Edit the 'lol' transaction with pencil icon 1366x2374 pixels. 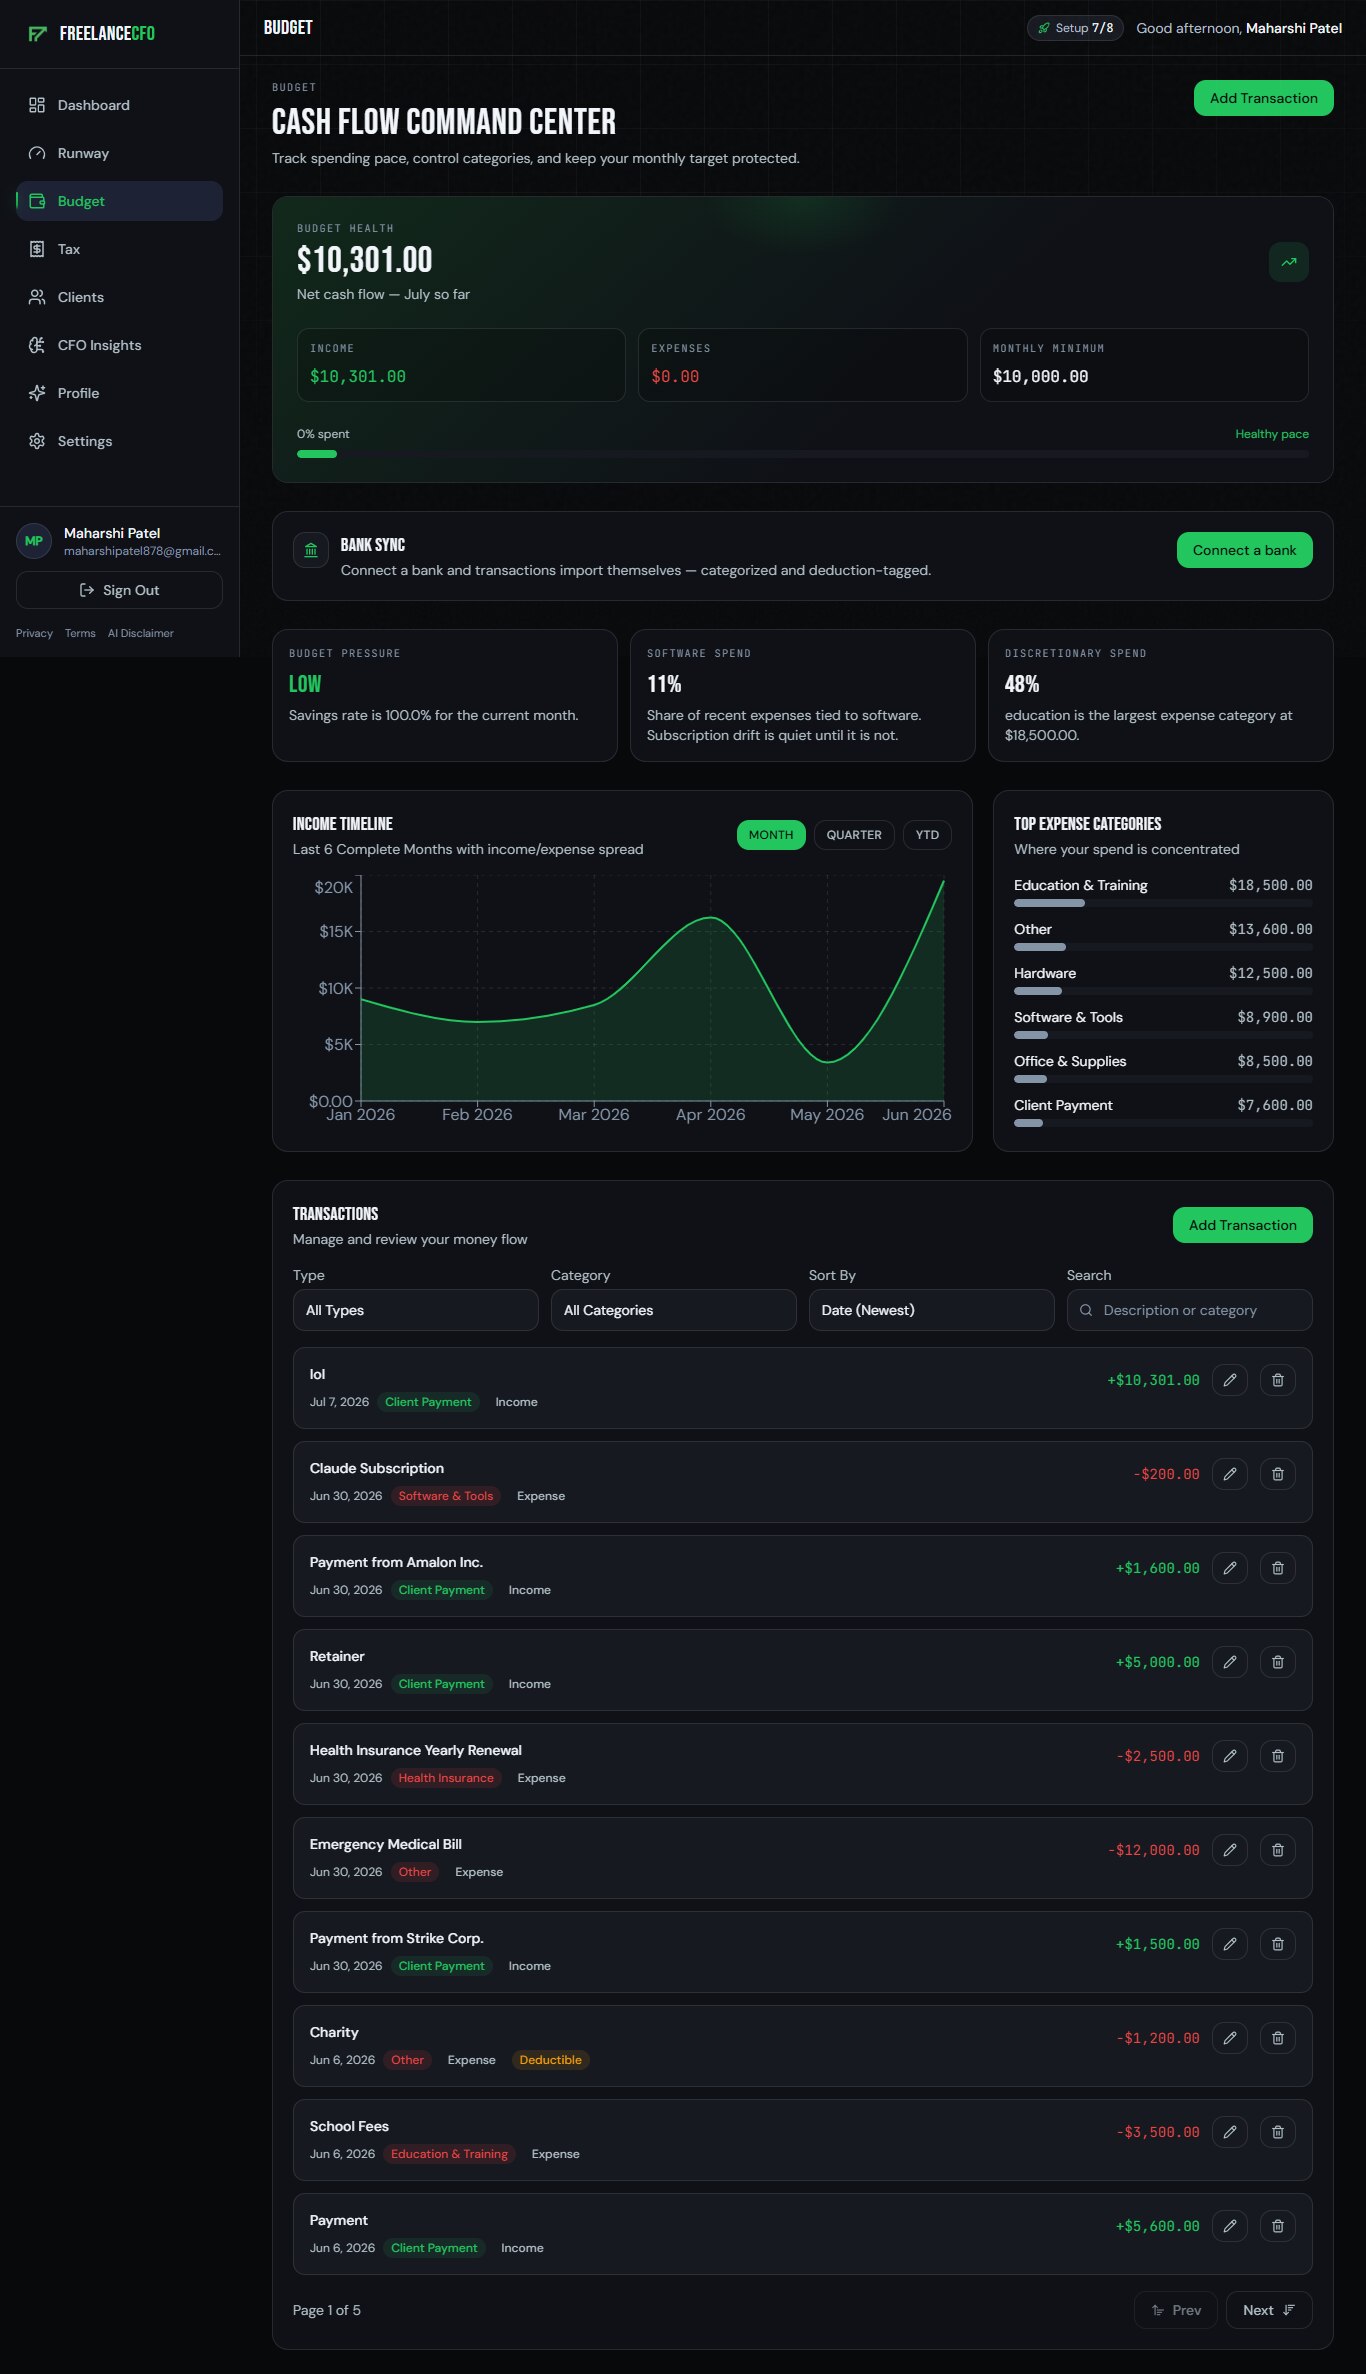(1230, 1380)
